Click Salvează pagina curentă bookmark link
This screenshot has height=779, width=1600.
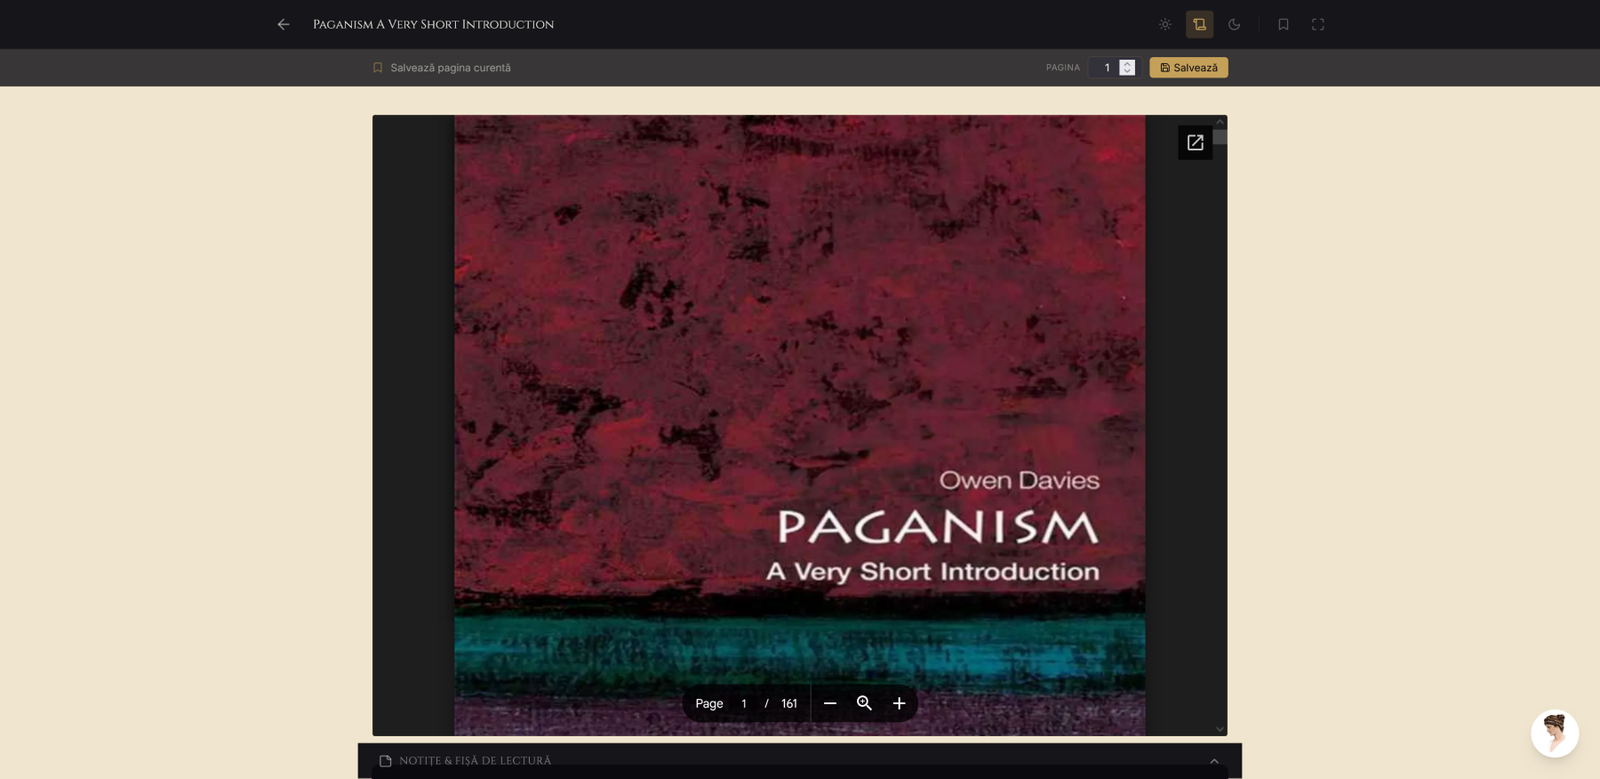click(441, 68)
